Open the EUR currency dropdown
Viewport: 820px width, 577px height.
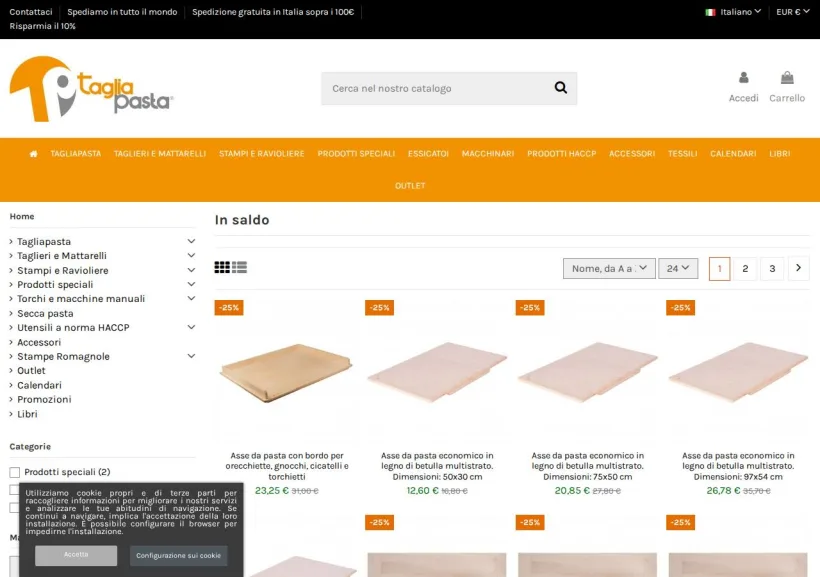(x=793, y=12)
